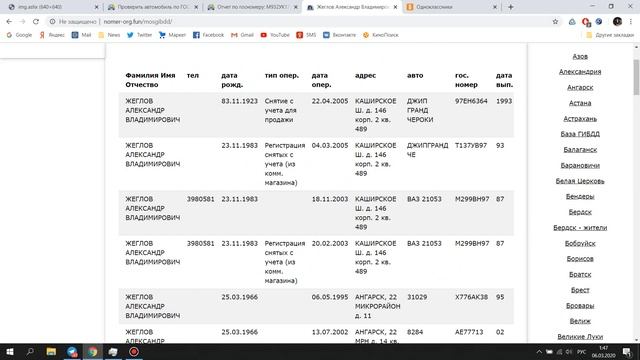Screen dimensions: 640x360
Task: Open the YouTube bookmark
Action: click(x=275, y=35)
